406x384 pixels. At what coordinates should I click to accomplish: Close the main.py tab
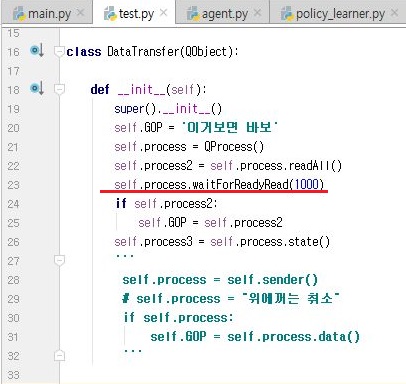(x=80, y=13)
